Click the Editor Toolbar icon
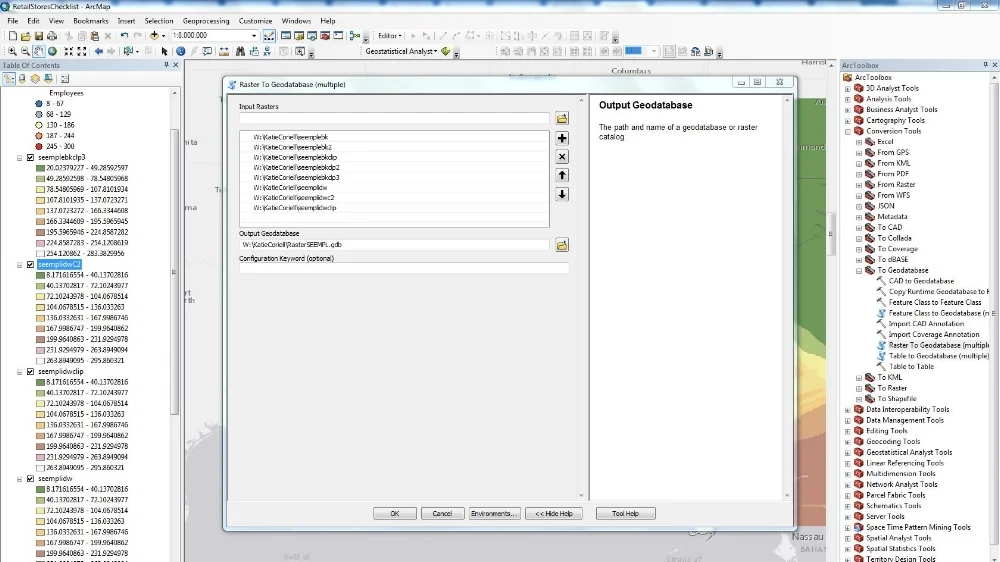1000x562 pixels. [269, 36]
